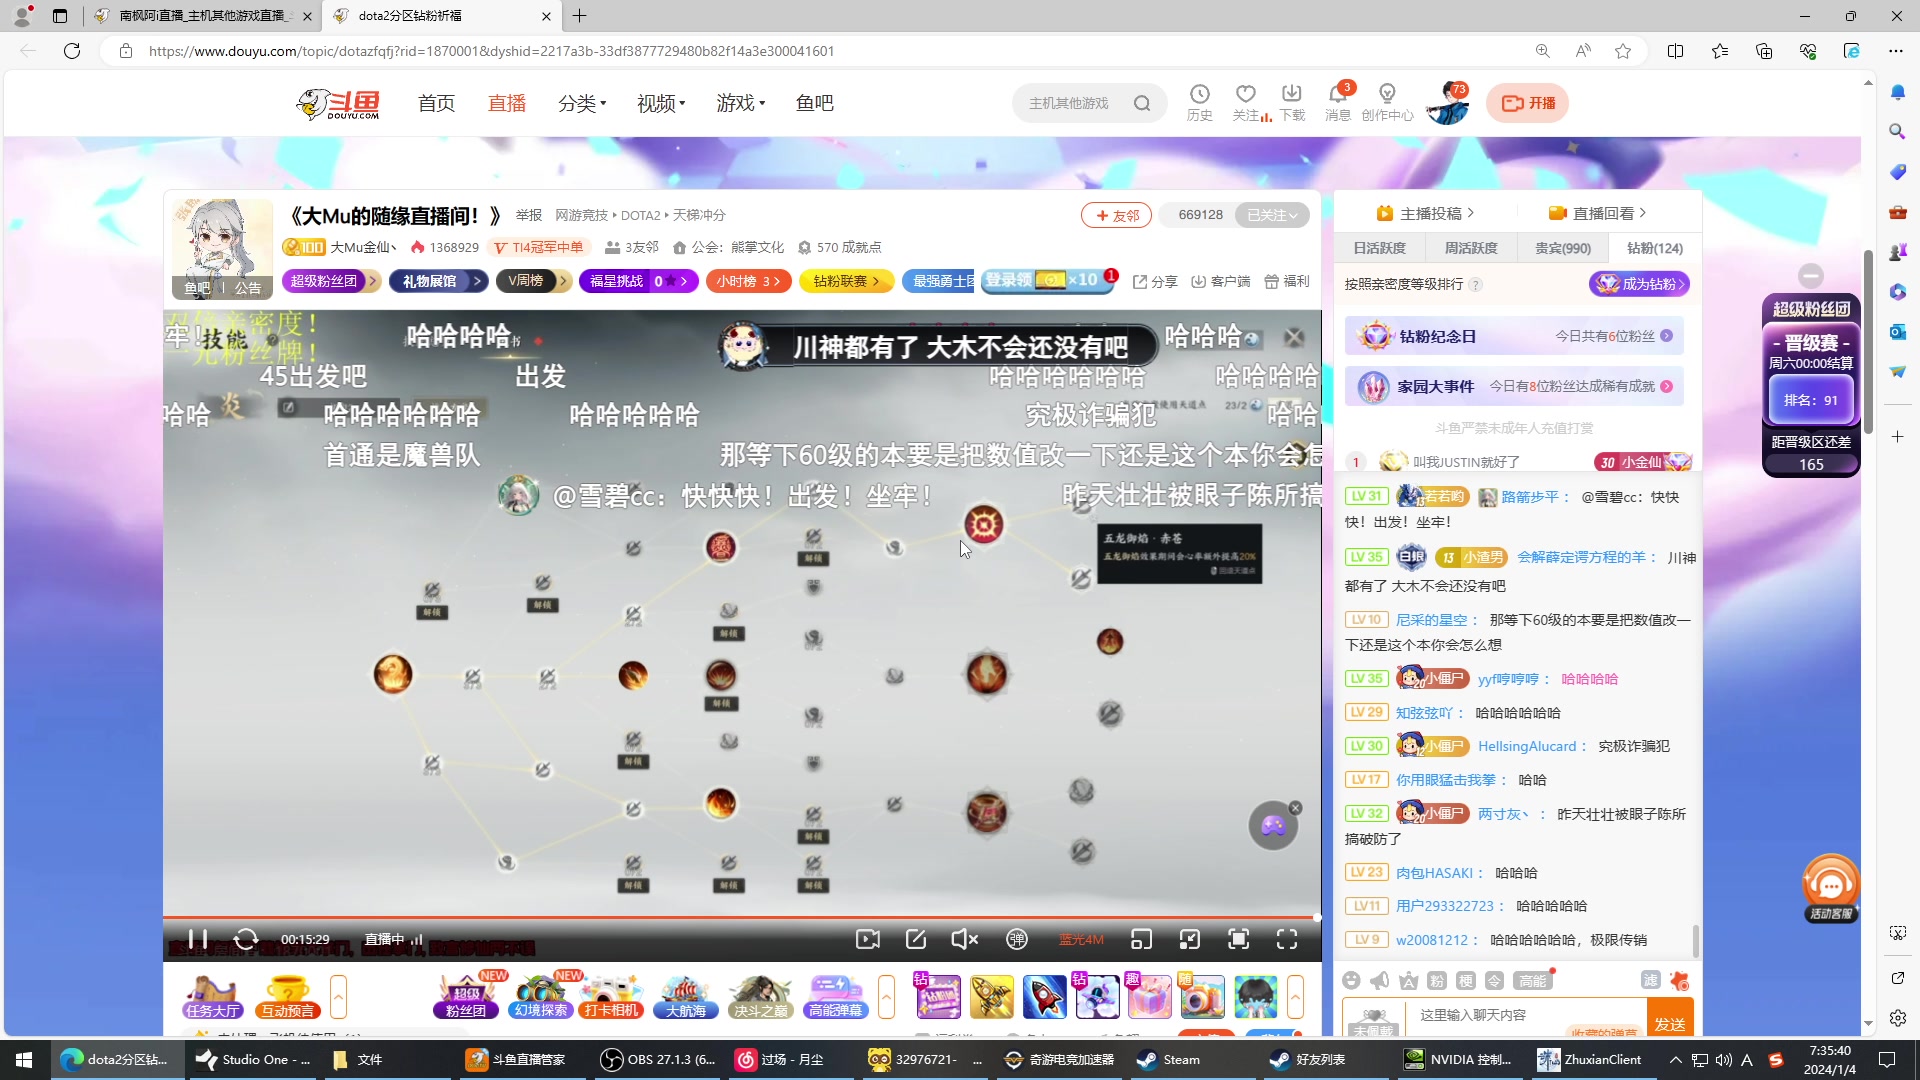Click the 友邻 button
Screen dimensions: 1920x1080
tap(1117, 215)
